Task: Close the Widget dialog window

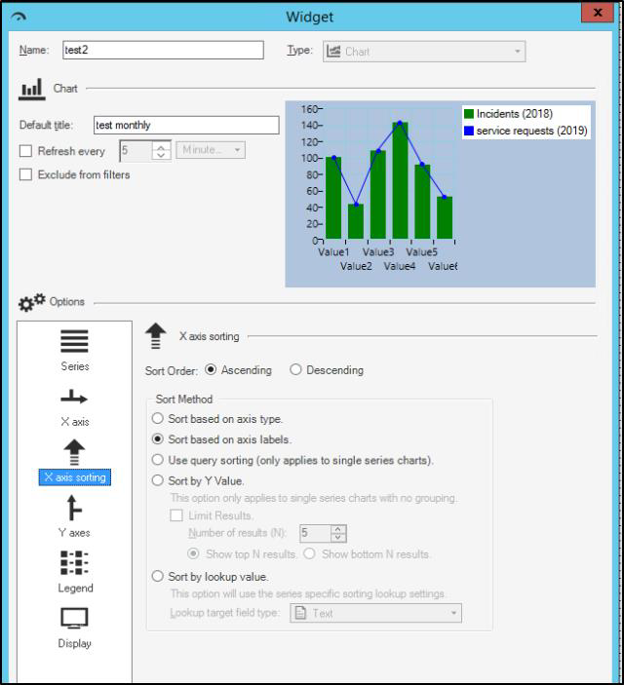Action: click(597, 14)
